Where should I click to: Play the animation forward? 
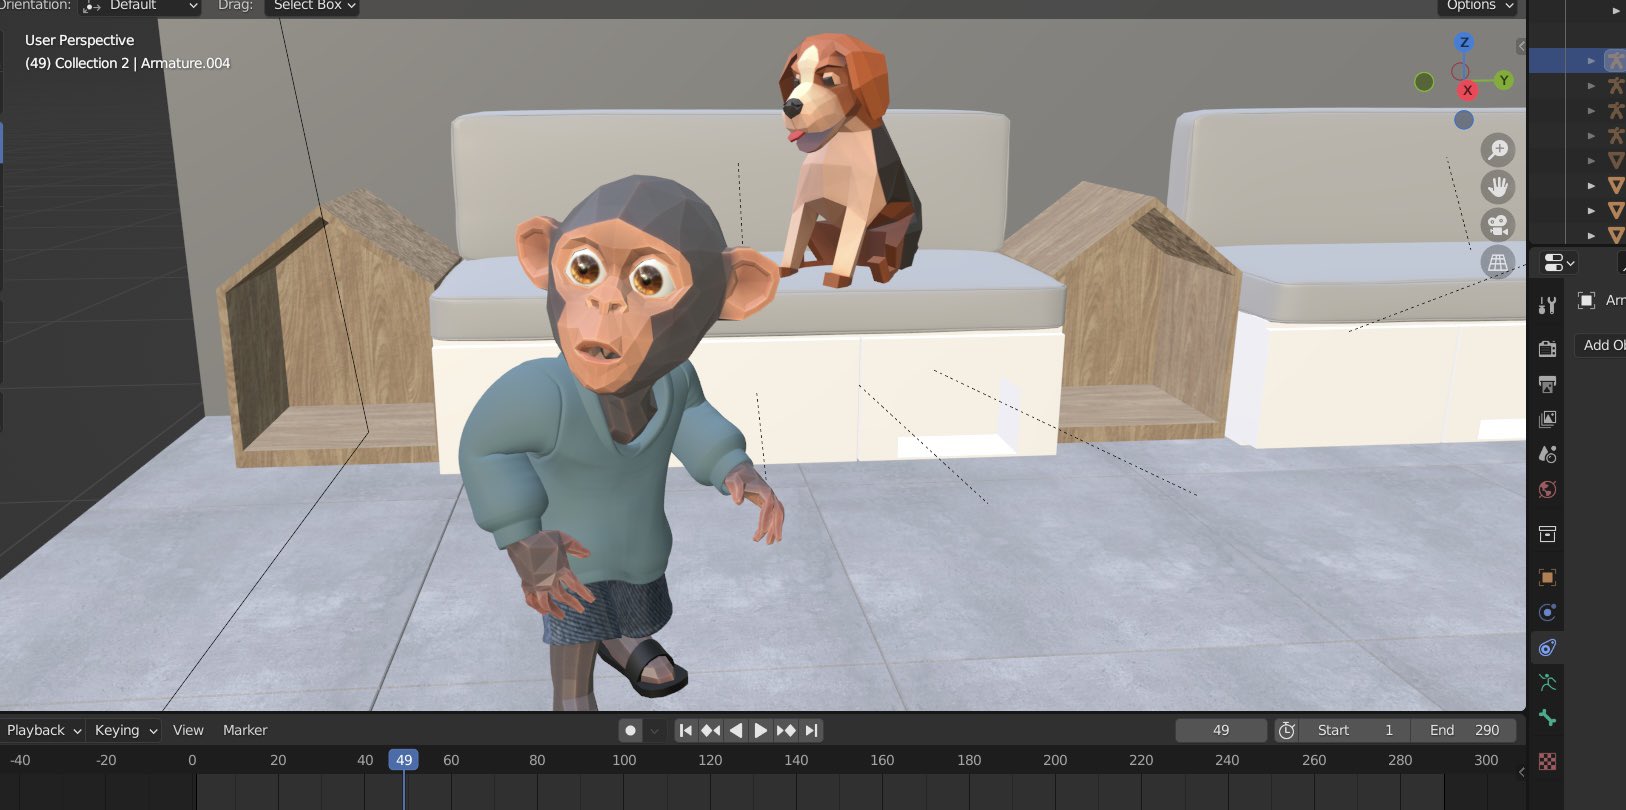[x=760, y=731]
